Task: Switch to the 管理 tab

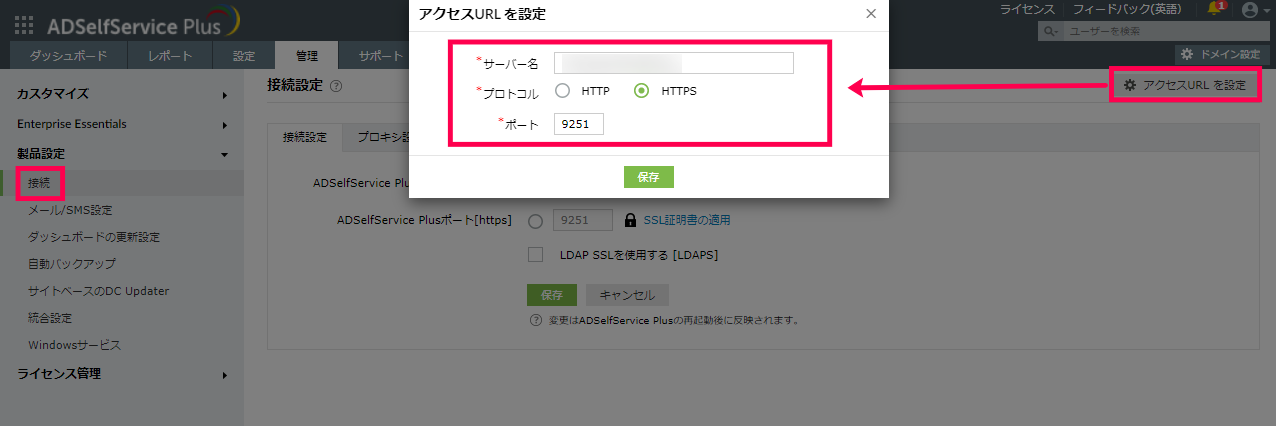Action: pyautogui.click(x=306, y=56)
